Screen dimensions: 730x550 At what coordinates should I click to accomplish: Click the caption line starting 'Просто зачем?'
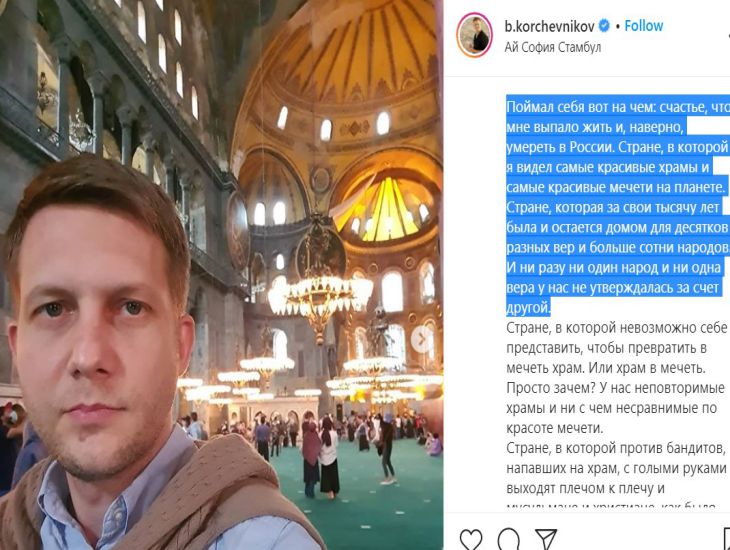[x=615, y=388]
